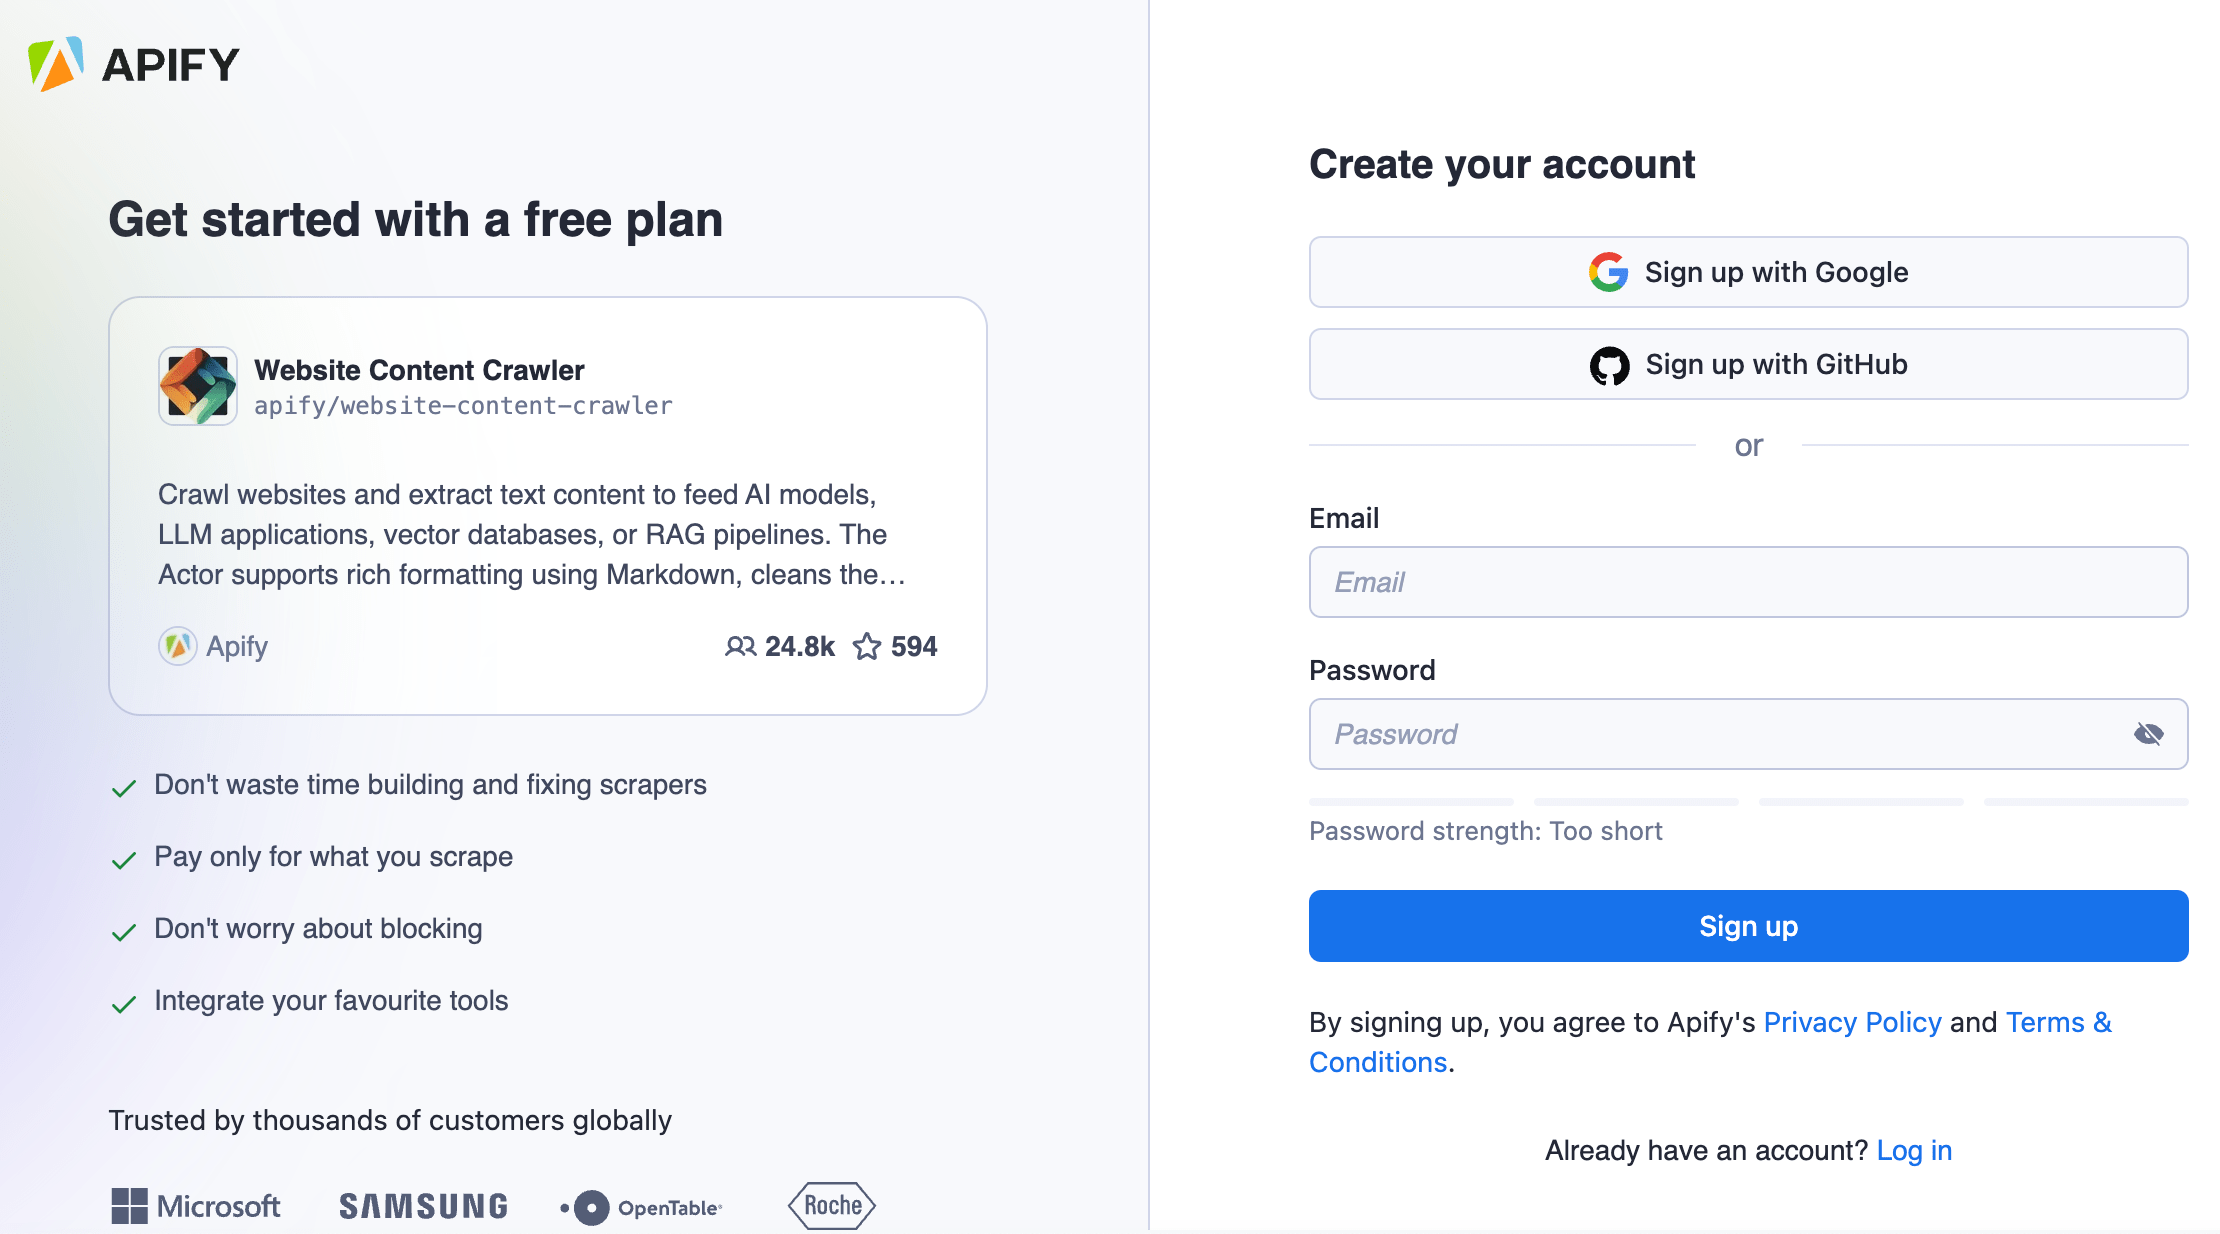2220x1234 pixels.
Task: Click the Microsoft logo in trusted customers row
Action: [196, 1206]
